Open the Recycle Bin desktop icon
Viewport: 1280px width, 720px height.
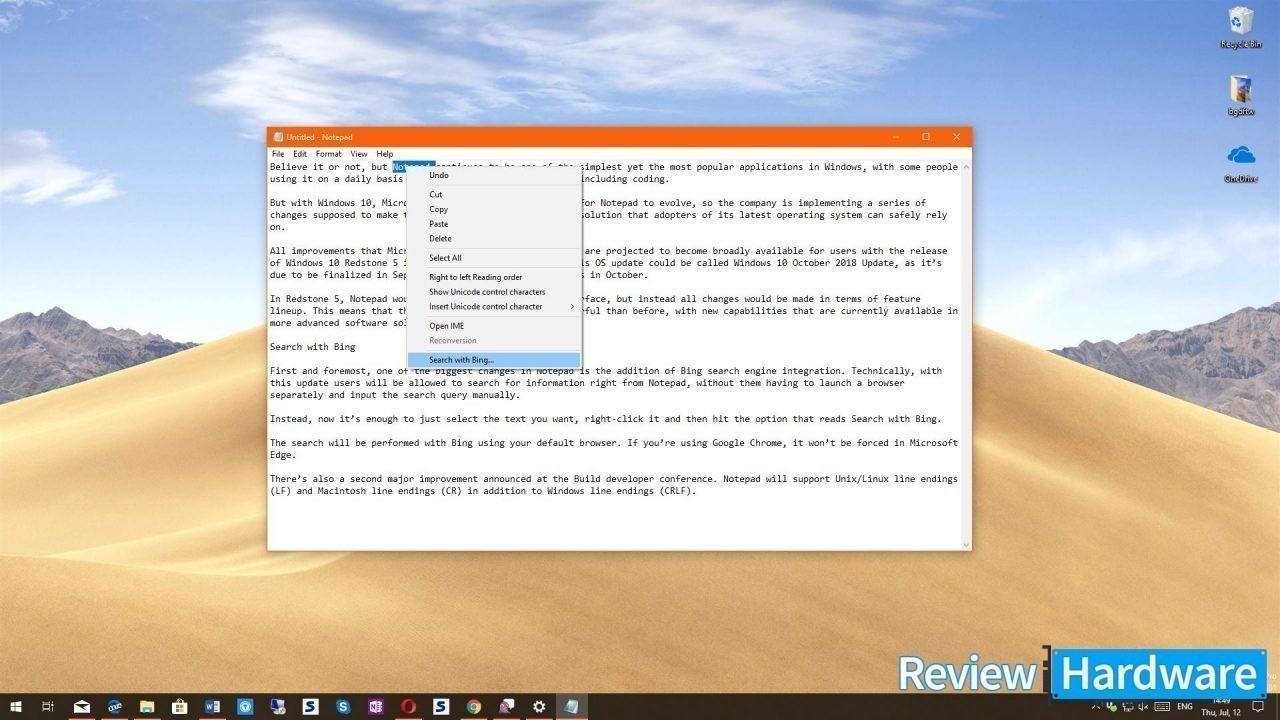pyautogui.click(x=1241, y=26)
